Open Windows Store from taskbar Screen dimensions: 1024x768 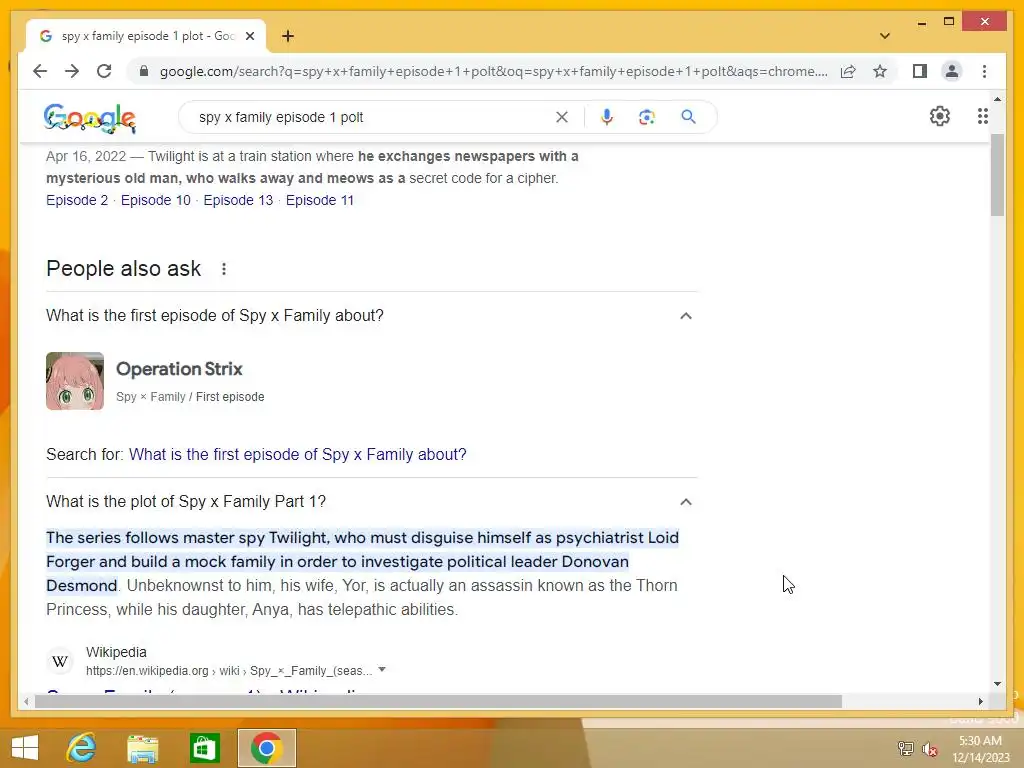tap(204, 748)
